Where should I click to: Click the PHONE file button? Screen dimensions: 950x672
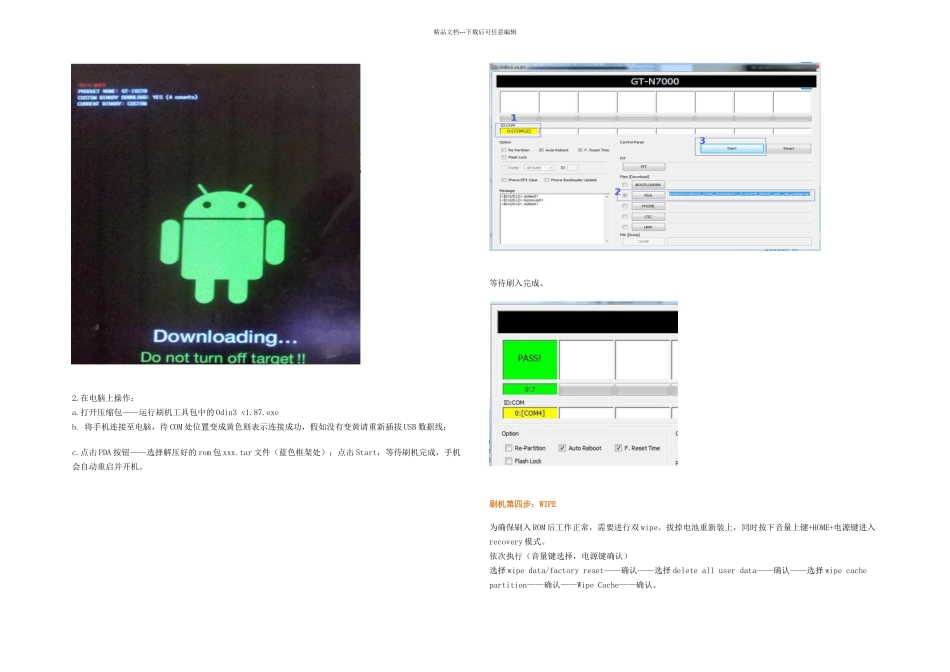click(647, 206)
